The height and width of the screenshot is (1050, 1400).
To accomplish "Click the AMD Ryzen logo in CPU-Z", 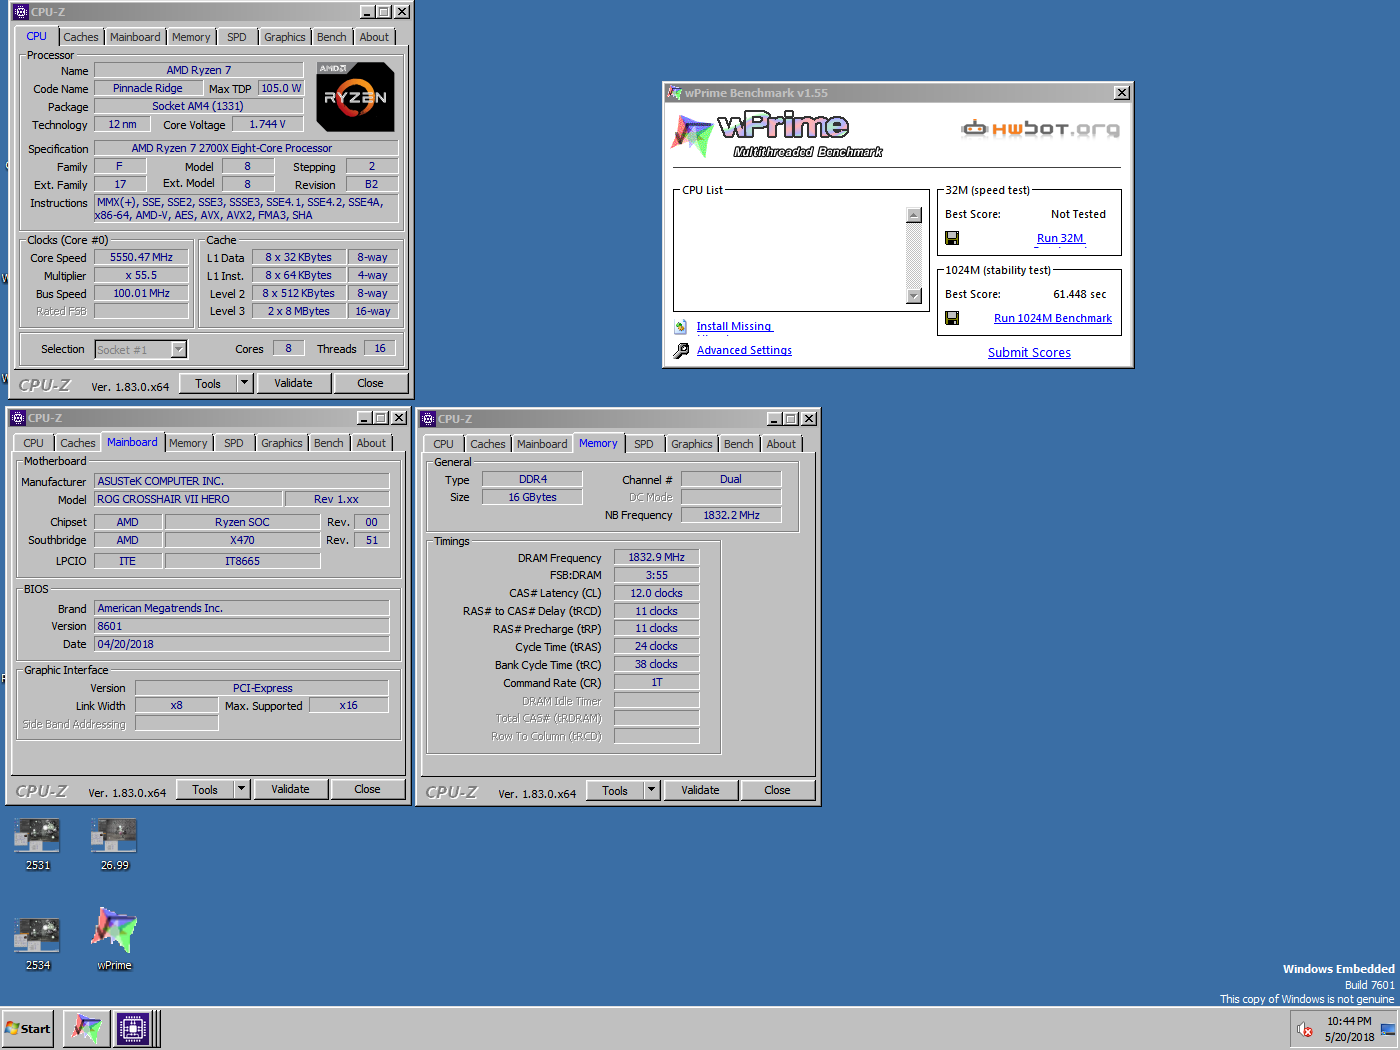I will [x=355, y=97].
